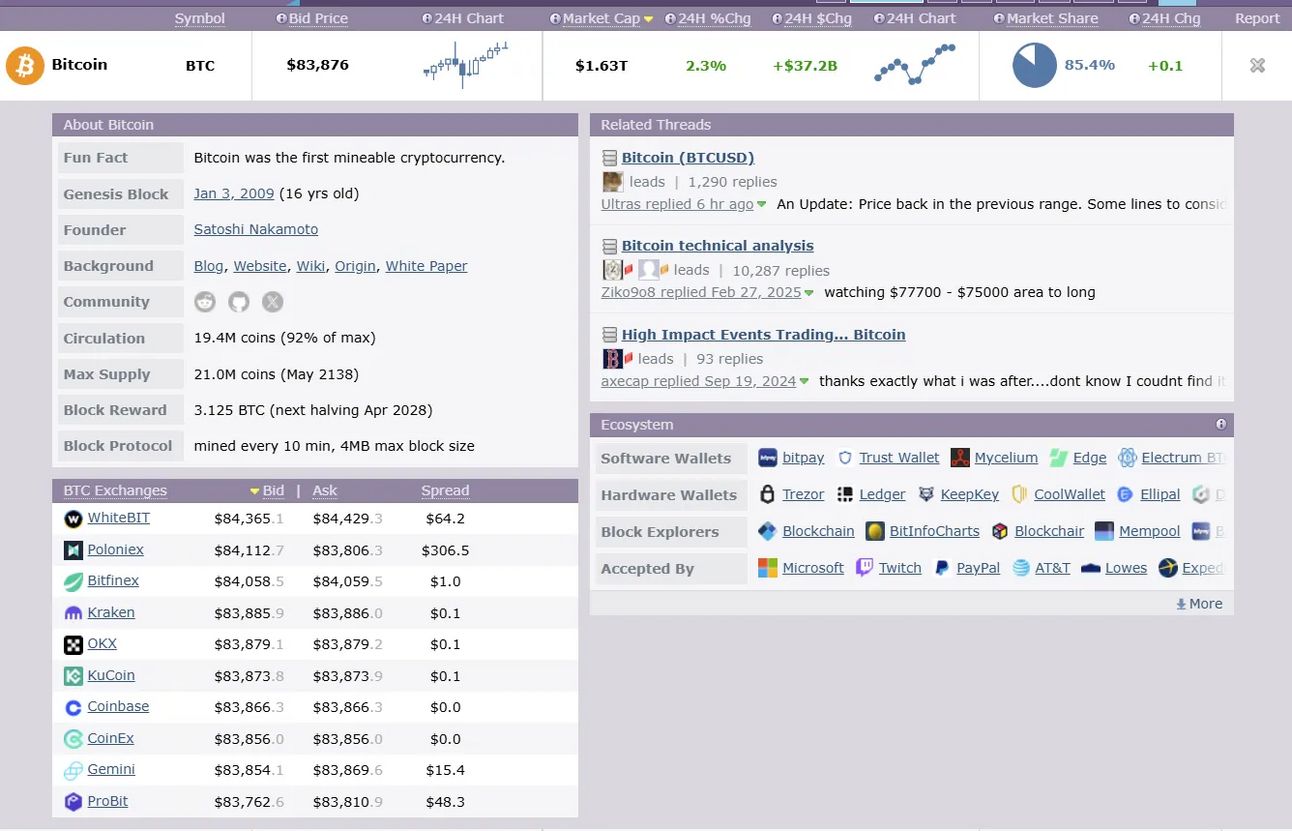Click the Twitch logo icon
This screenshot has width=1292, height=831.
tap(865, 568)
